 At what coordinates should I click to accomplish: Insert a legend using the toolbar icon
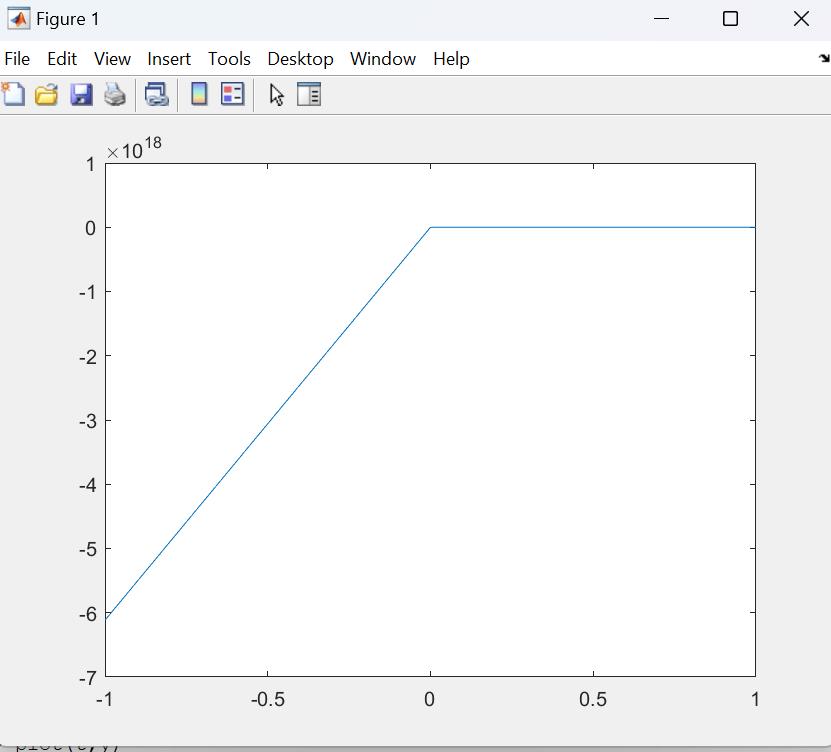(232, 95)
